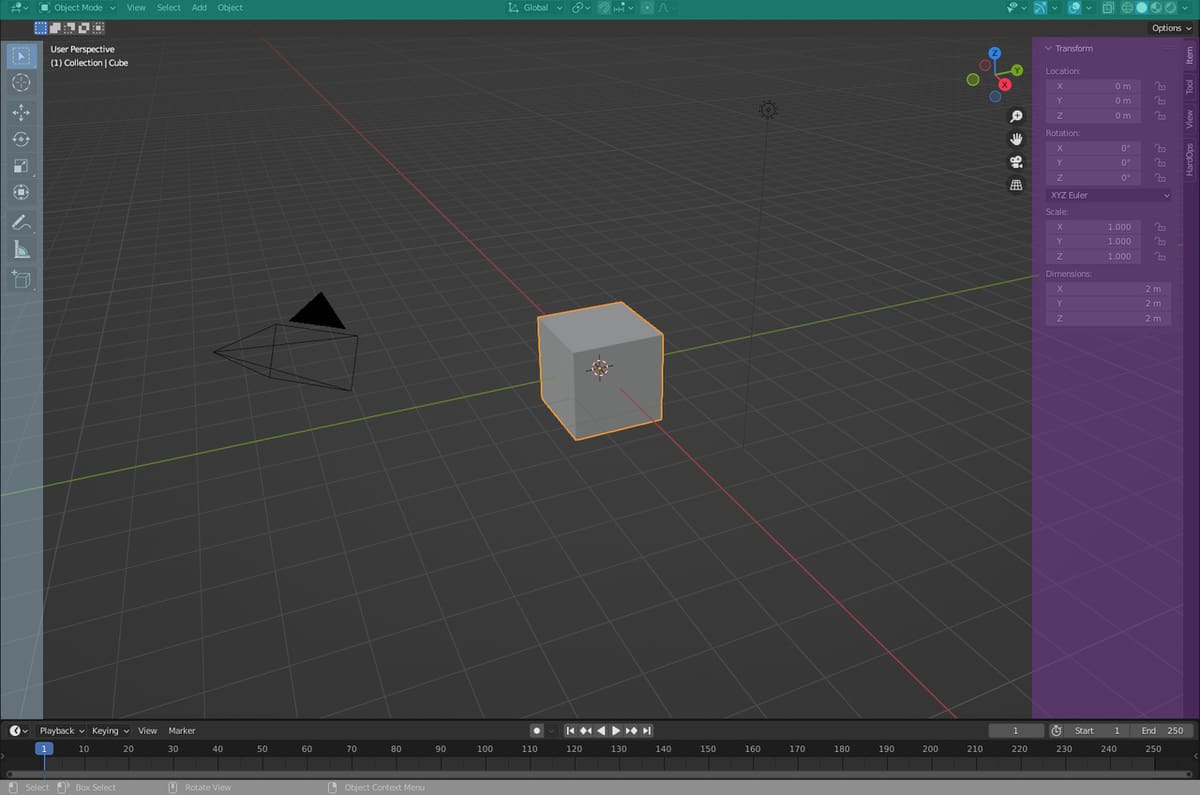This screenshot has width=1200, height=795.
Task: Open the Playback dropdown
Action: click(x=62, y=731)
